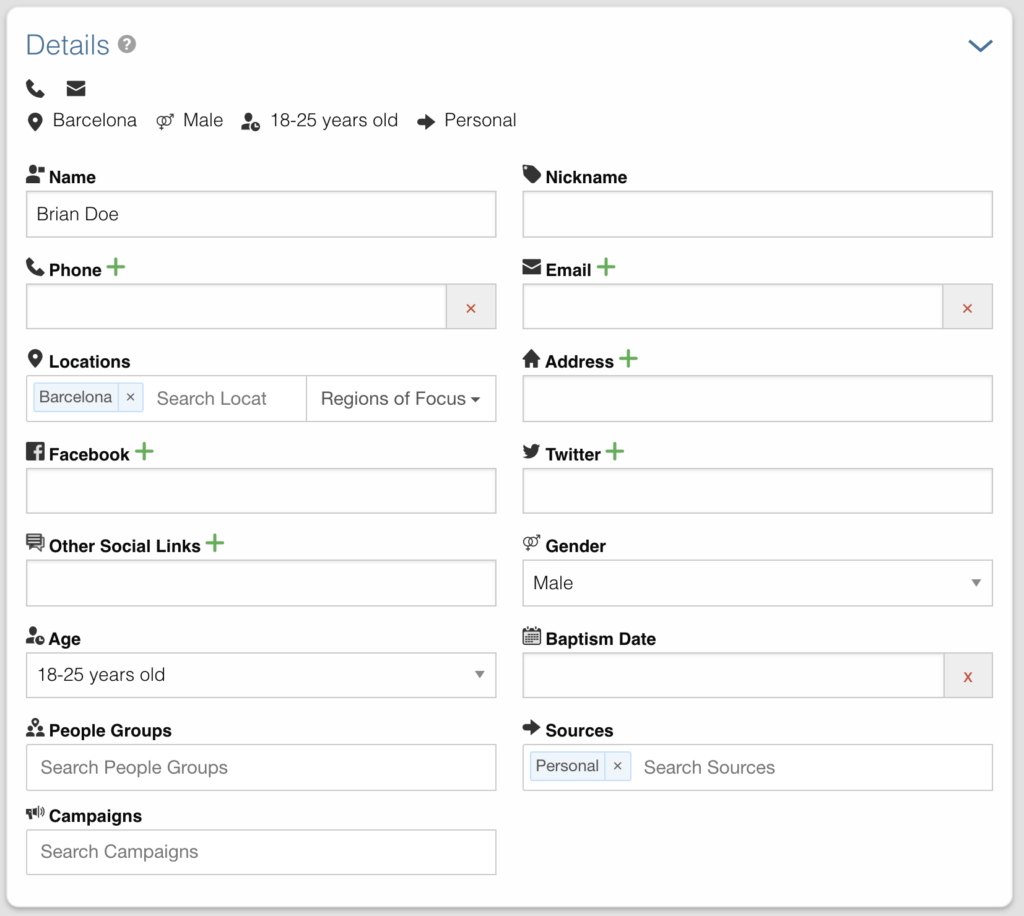Click the Search People Groups field
The image size is (1024, 916).
click(261, 767)
